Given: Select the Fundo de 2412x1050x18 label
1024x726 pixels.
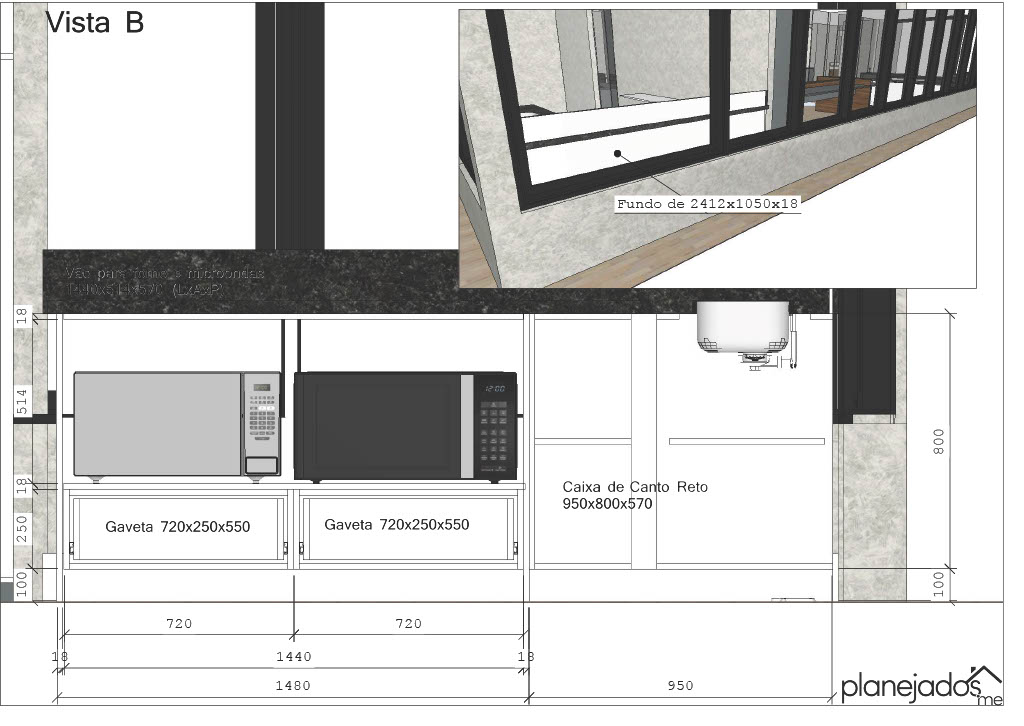Looking at the screenshot, I should click(708, 203).
